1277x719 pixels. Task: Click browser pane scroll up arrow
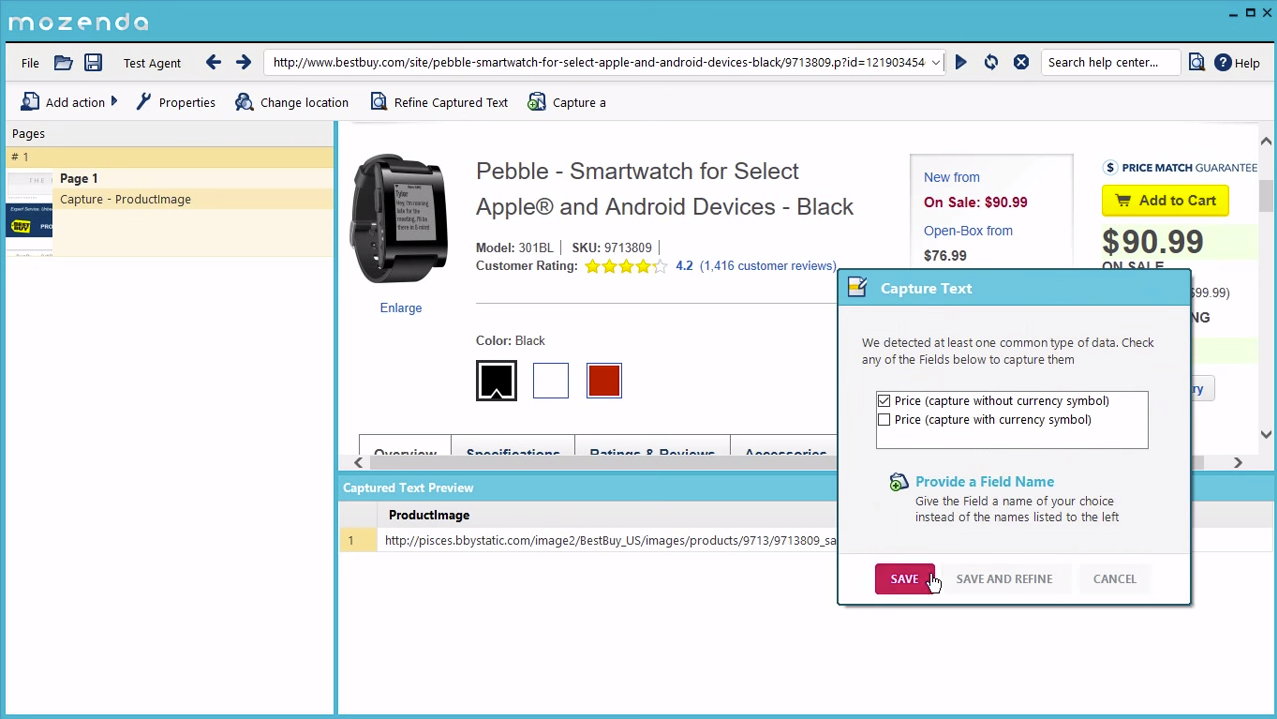(x=1266, y=141)
